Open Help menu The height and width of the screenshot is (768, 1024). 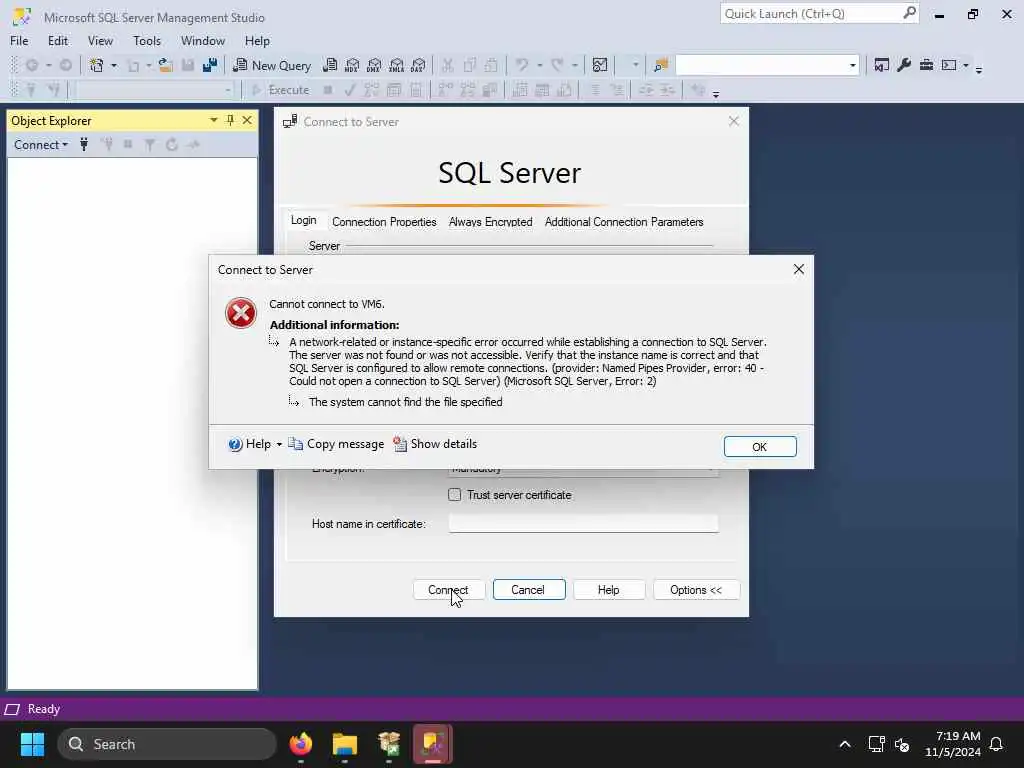[257, 40]
